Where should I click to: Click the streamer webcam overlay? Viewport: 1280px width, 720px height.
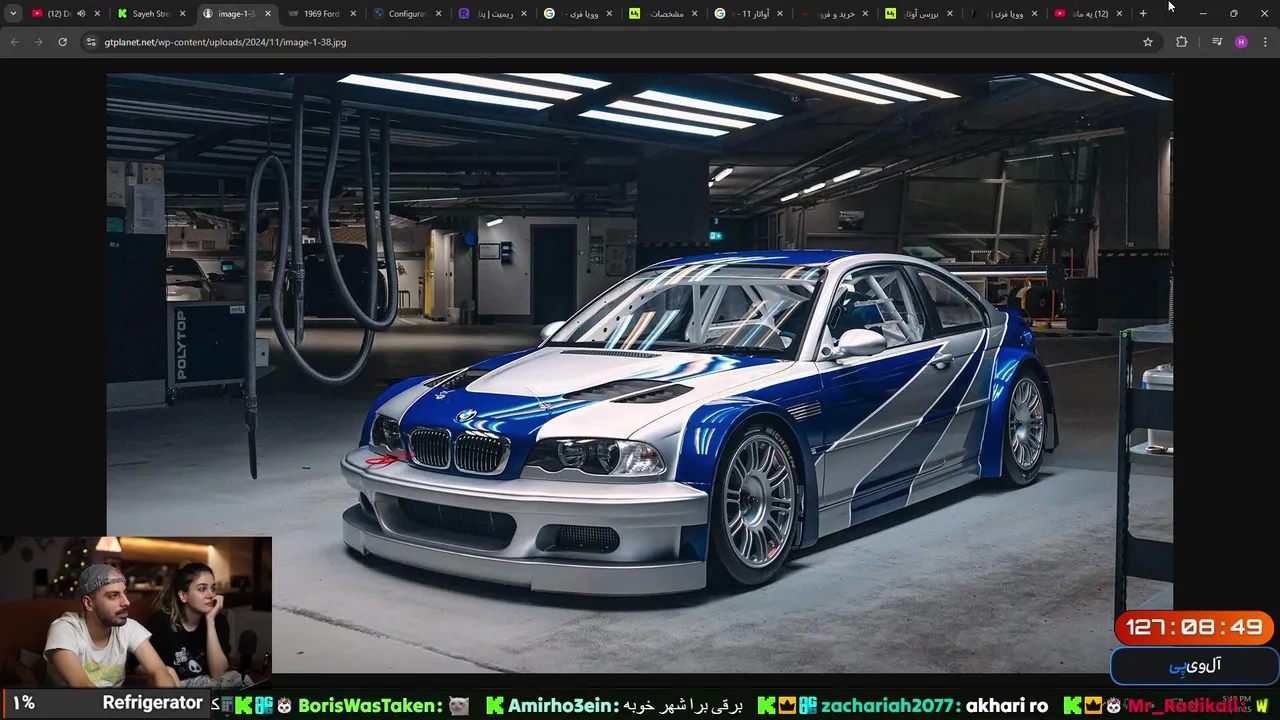(x=136, y=612)
